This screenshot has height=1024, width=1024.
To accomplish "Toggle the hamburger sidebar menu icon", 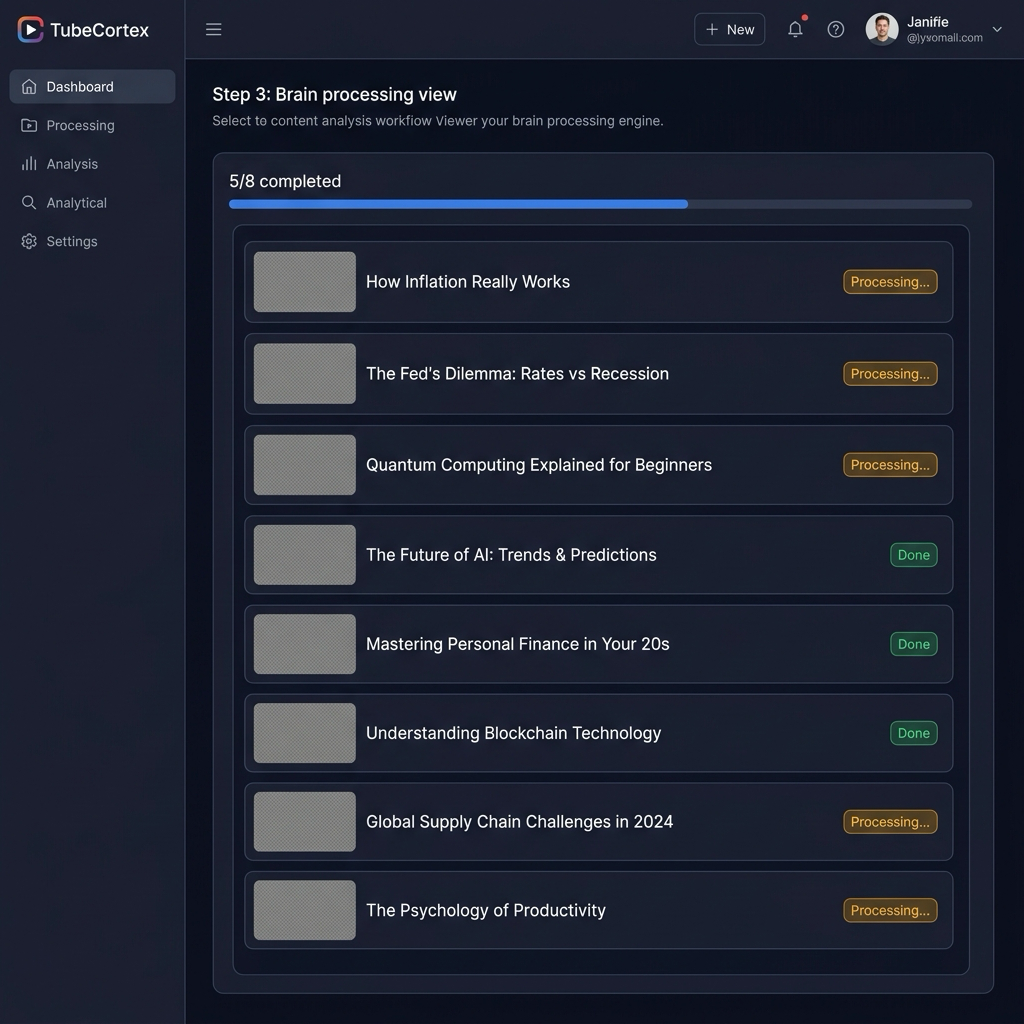I will coord(214,29).
